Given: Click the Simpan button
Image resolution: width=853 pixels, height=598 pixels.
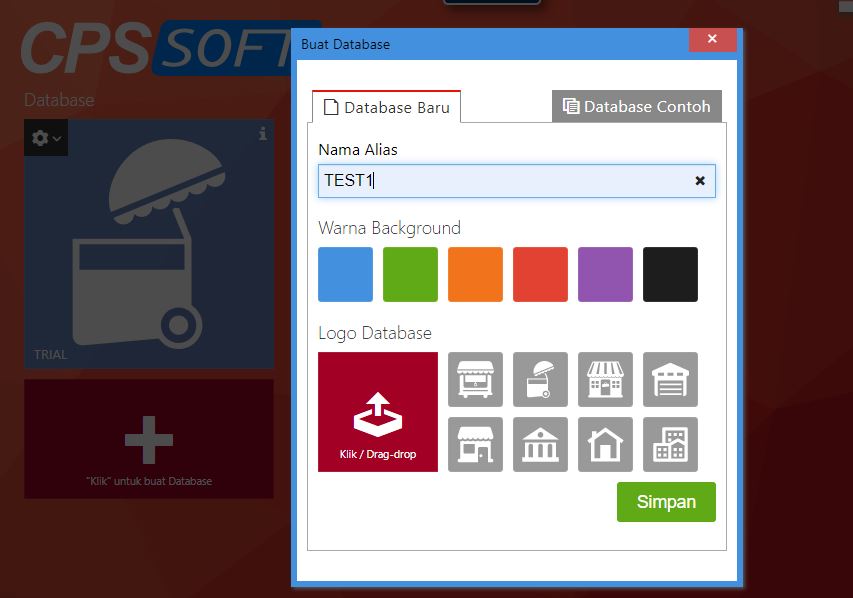Looking at the screenshot, I should (666, 502).
